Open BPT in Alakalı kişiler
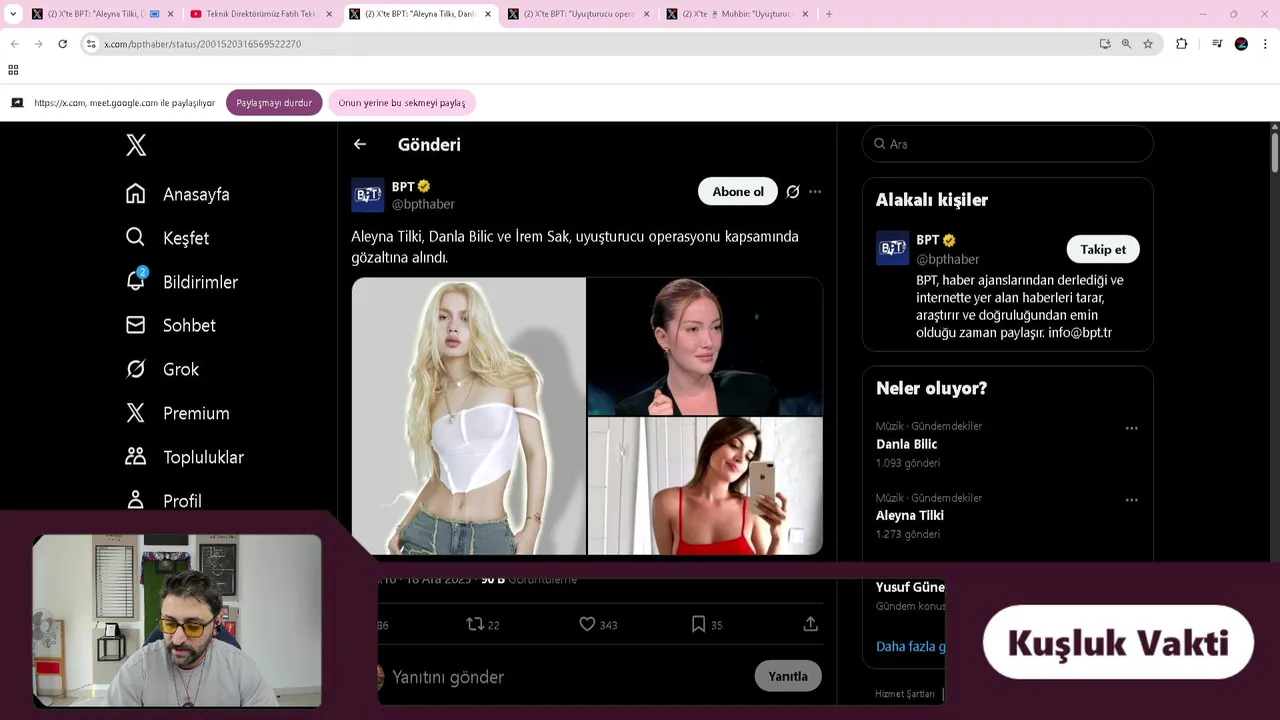The image size is (1280, 720). click(927, 240)
